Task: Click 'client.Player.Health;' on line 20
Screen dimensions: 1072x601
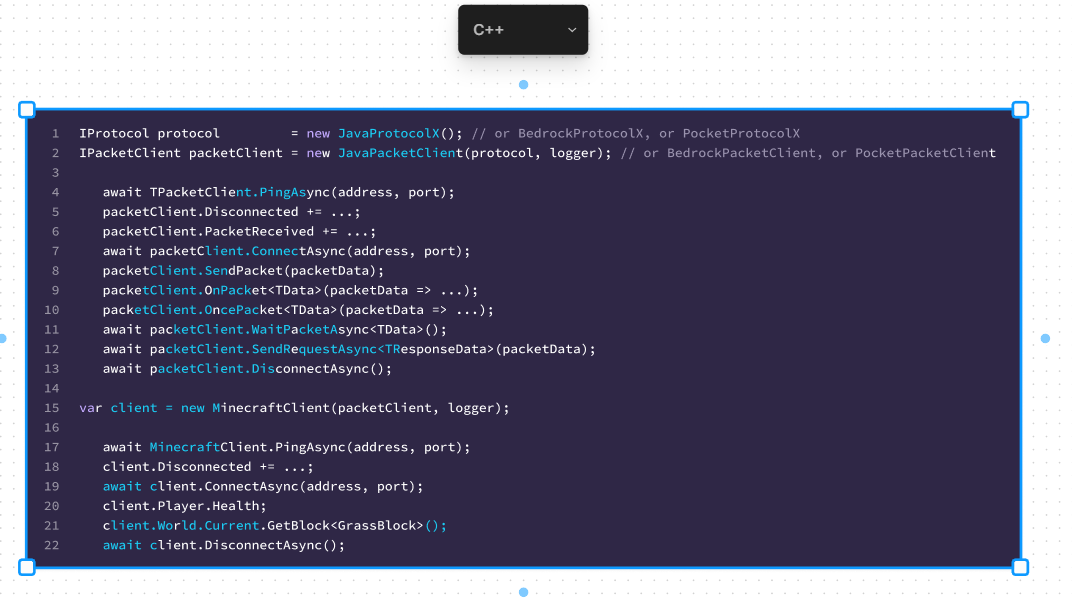Action: pyautogui.click(x=185, y=506)
